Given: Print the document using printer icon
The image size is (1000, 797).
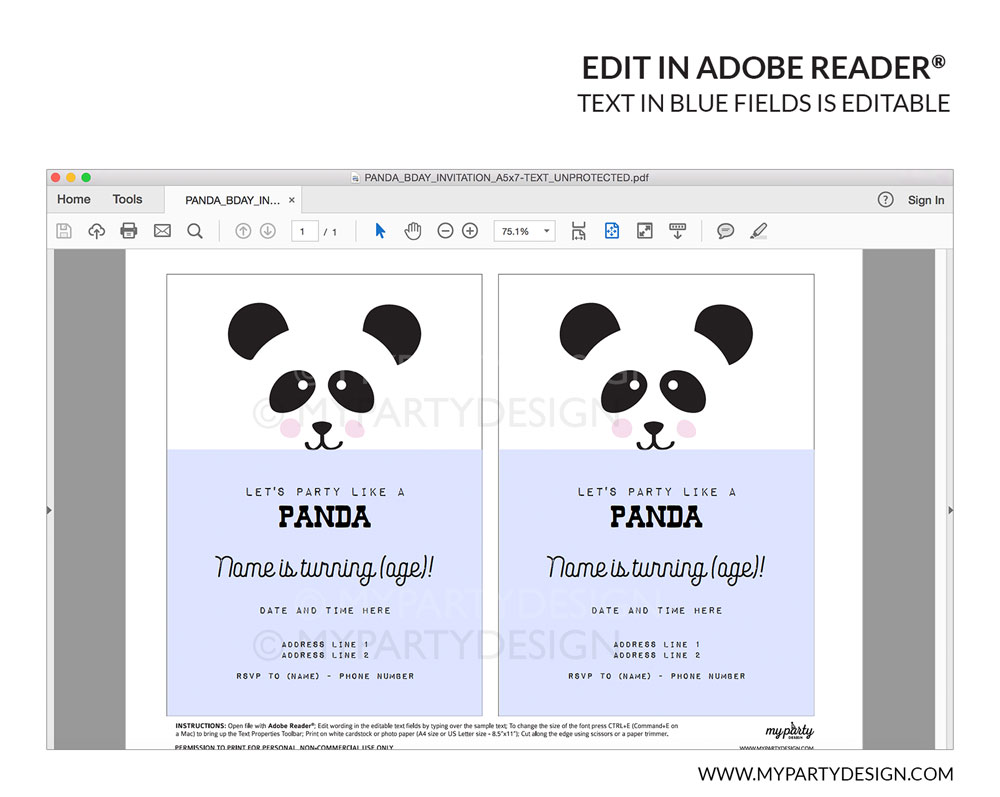Looking at the screenshot, I should click(129, 231).
